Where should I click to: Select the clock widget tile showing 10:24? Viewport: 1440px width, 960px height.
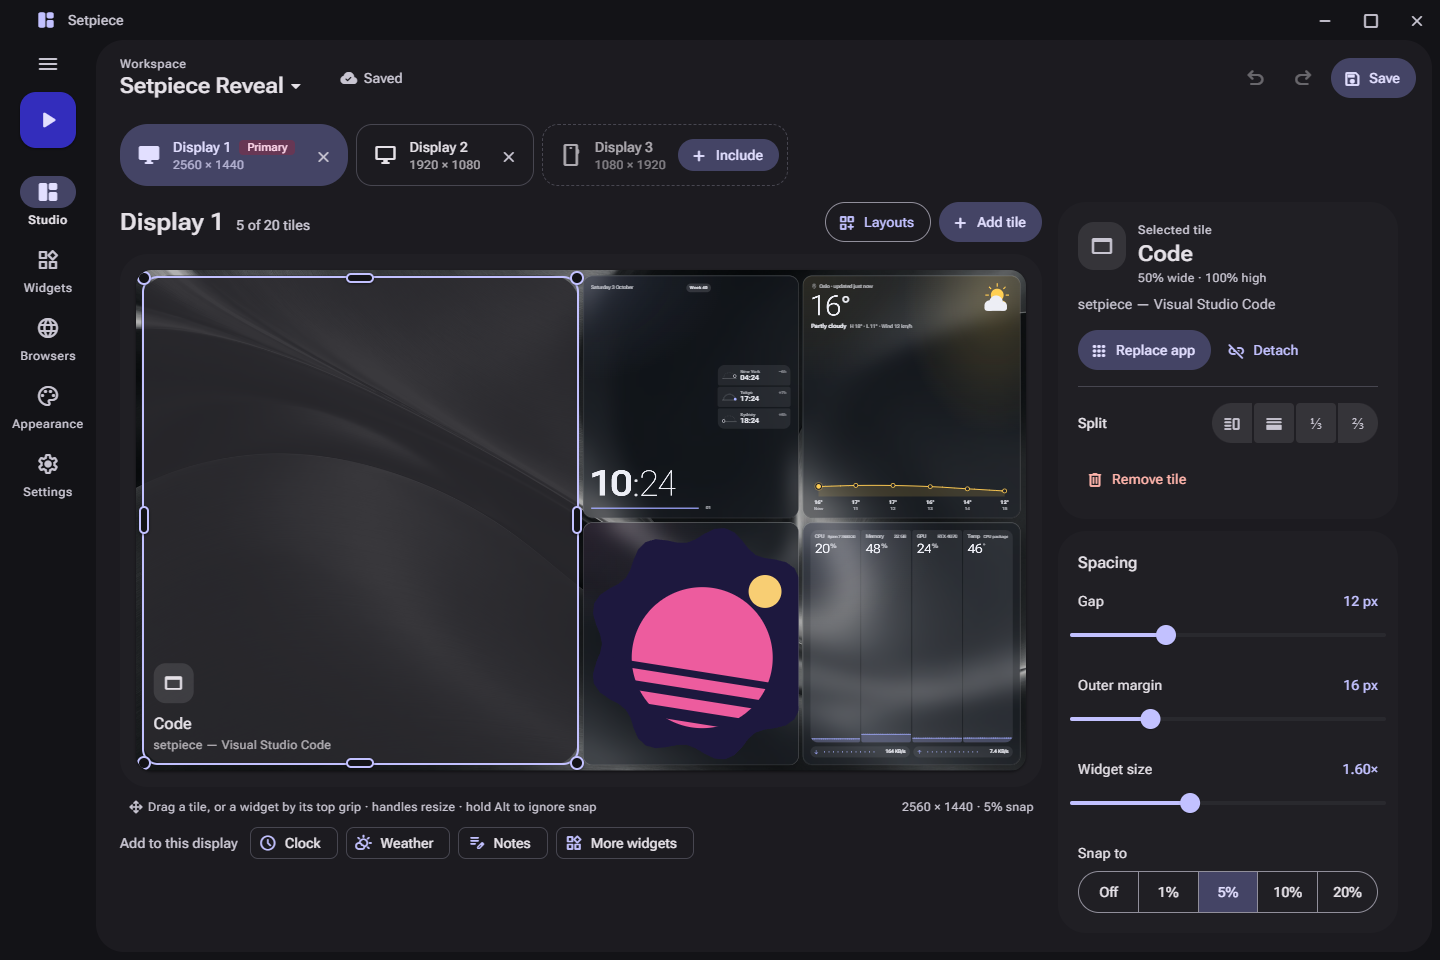point(691,397)
